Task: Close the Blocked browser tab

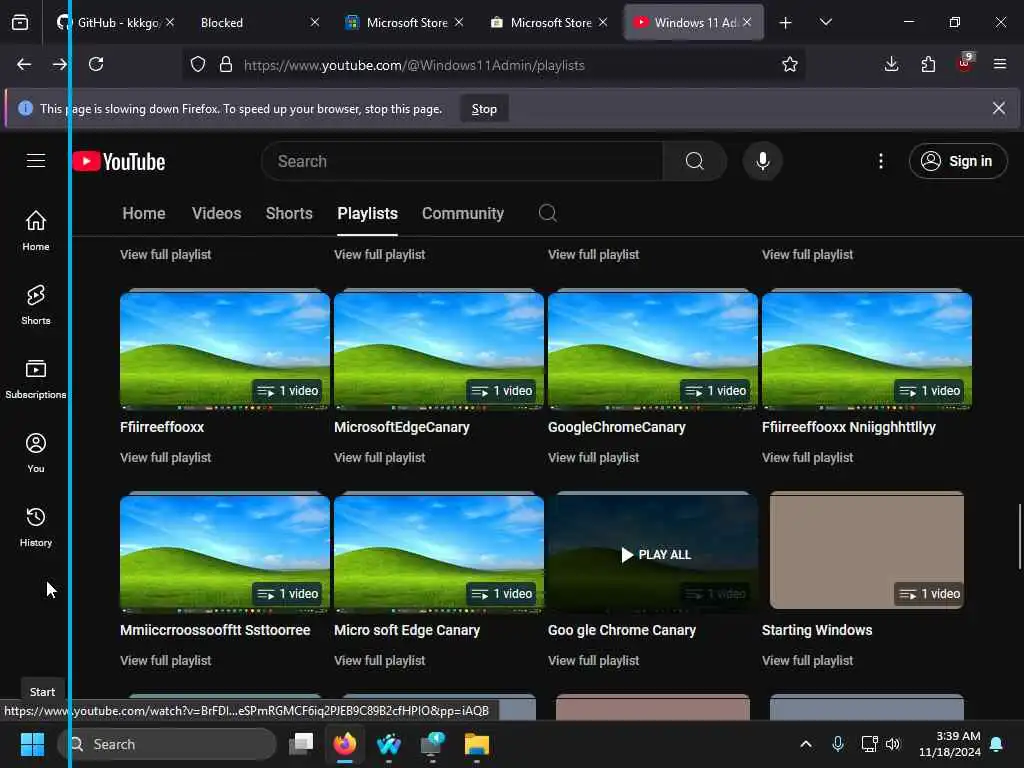Action: click(315, 22)
